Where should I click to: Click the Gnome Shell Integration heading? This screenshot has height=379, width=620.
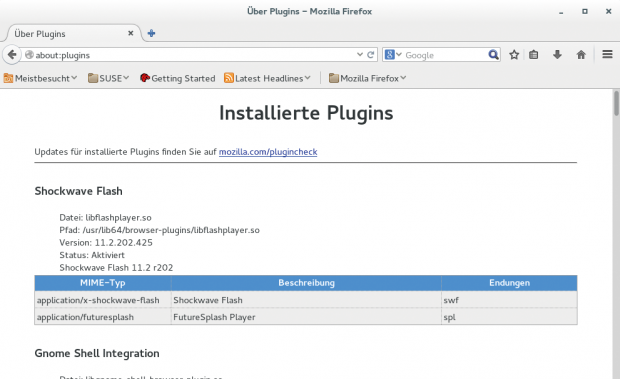(x=97, y=353)
